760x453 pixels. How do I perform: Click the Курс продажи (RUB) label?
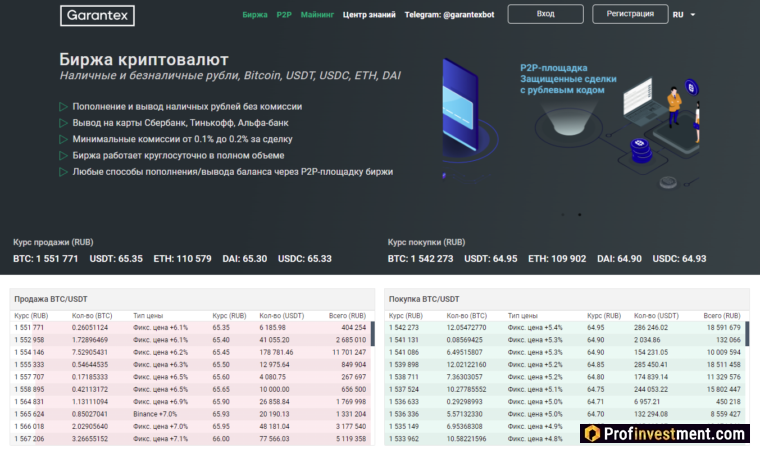click(x=53, y=242)
